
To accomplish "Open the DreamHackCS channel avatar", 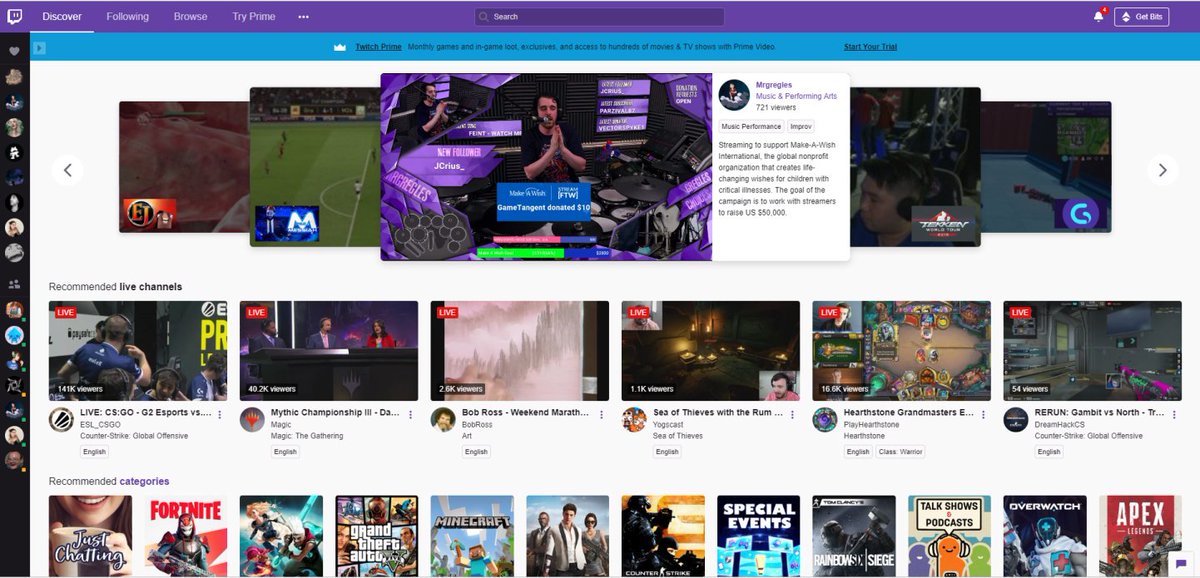I will pos(1016,420).
